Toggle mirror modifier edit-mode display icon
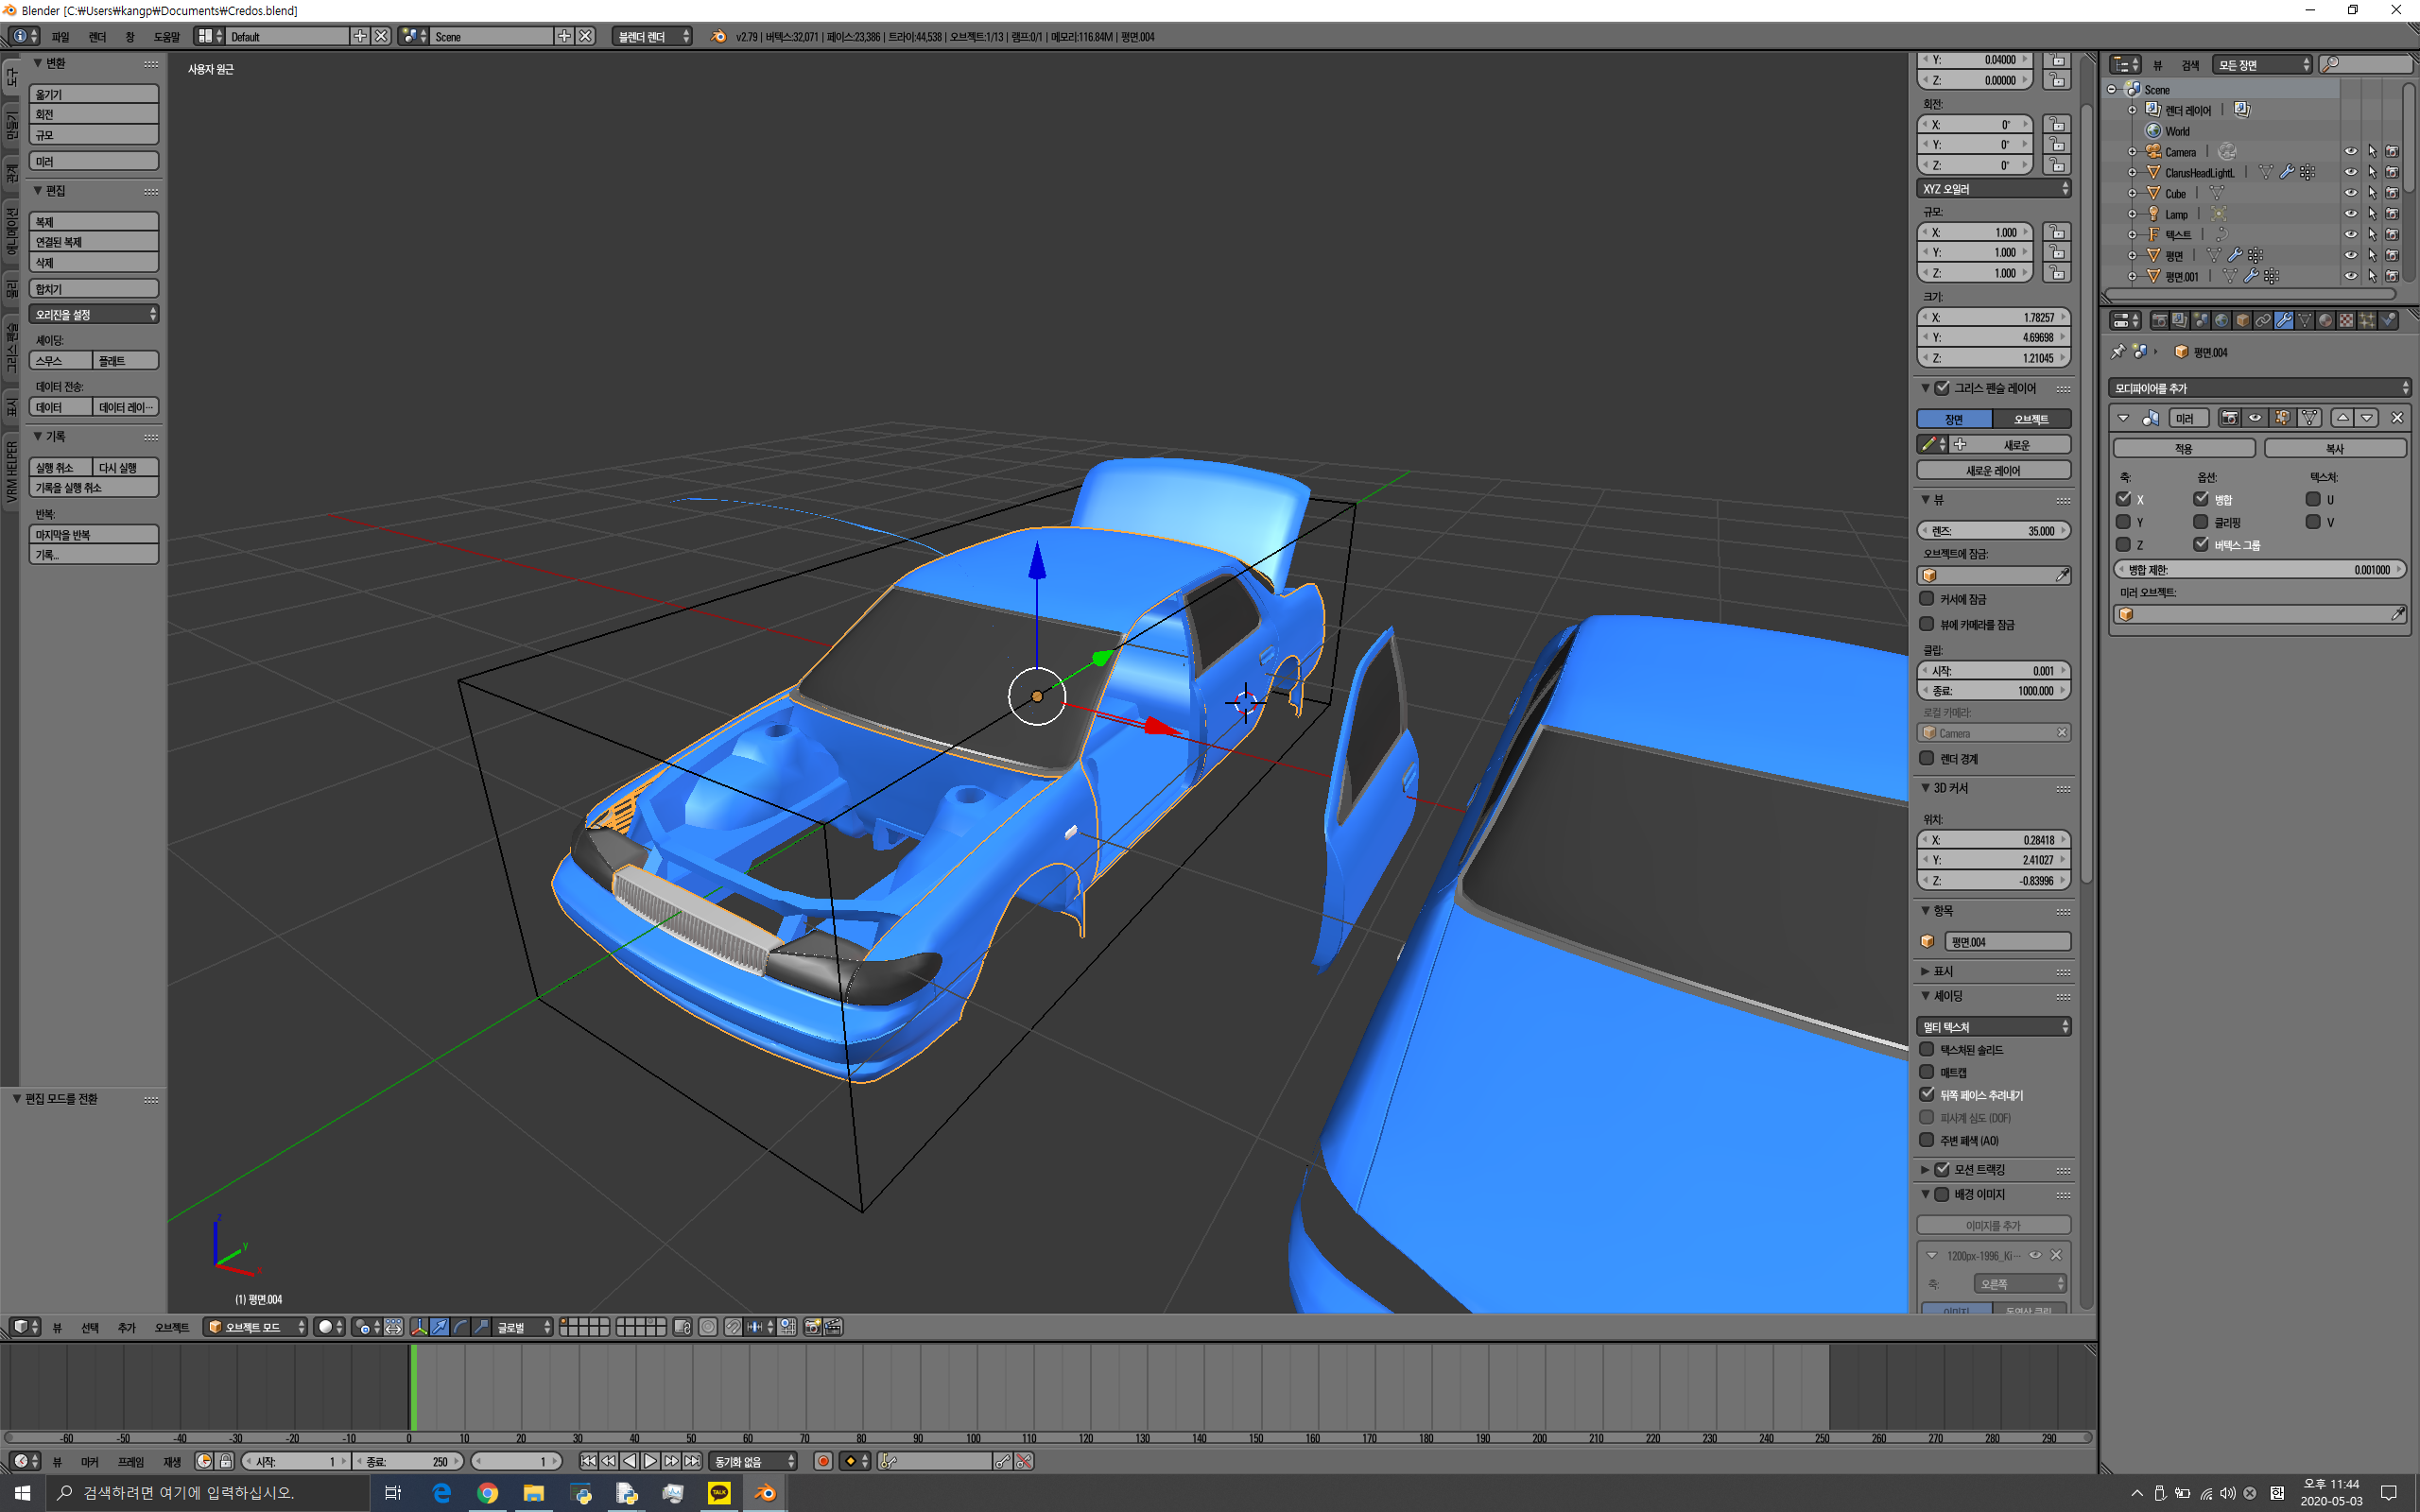The image size is (2420, 1512). (2281, 418)
